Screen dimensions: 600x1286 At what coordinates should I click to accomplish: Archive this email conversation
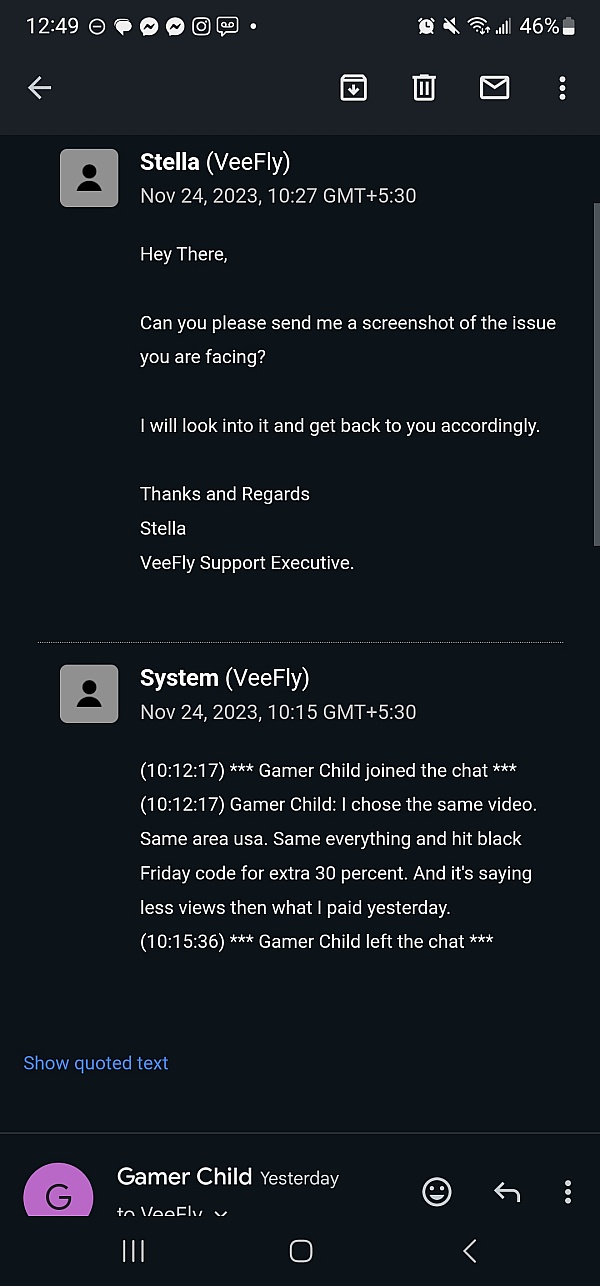[x=353, y=88]
